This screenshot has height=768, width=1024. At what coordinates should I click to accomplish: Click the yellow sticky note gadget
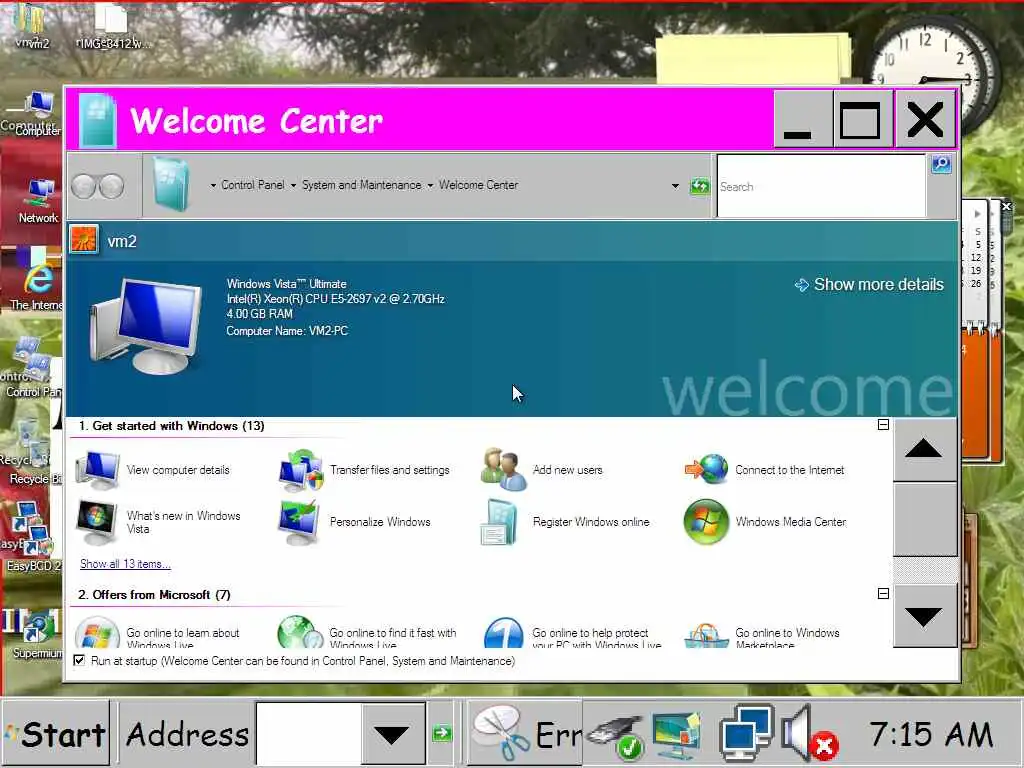click(x=754, y=60)
